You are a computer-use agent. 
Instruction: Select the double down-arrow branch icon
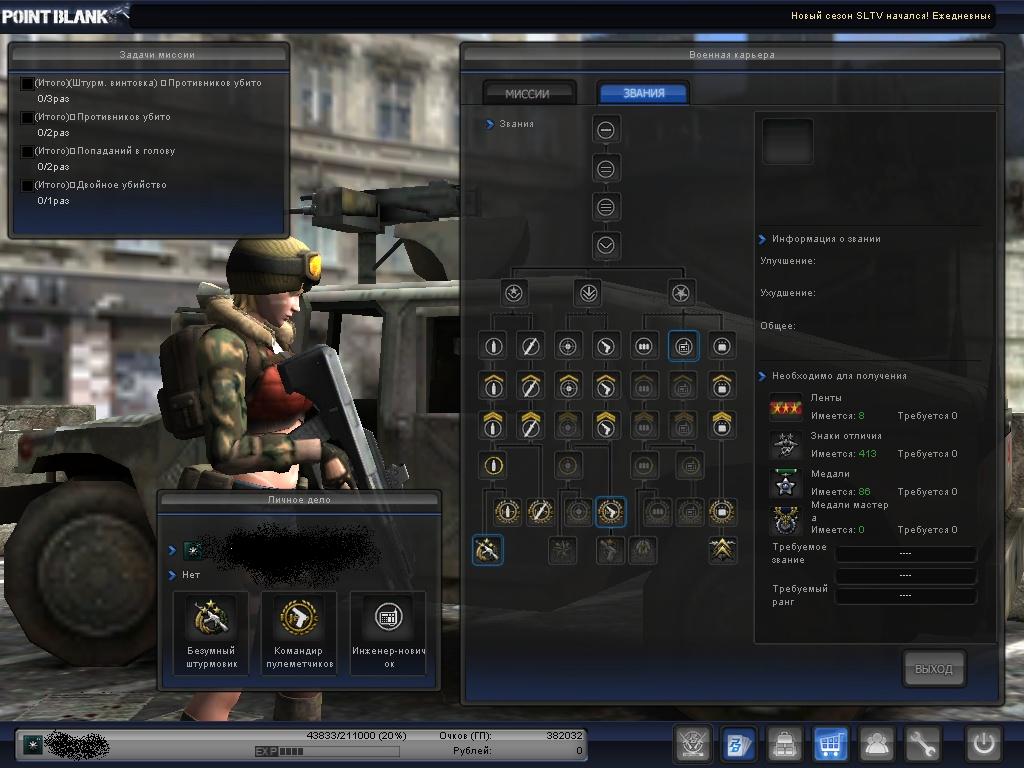pyautogui.click(x=588, y=293)
